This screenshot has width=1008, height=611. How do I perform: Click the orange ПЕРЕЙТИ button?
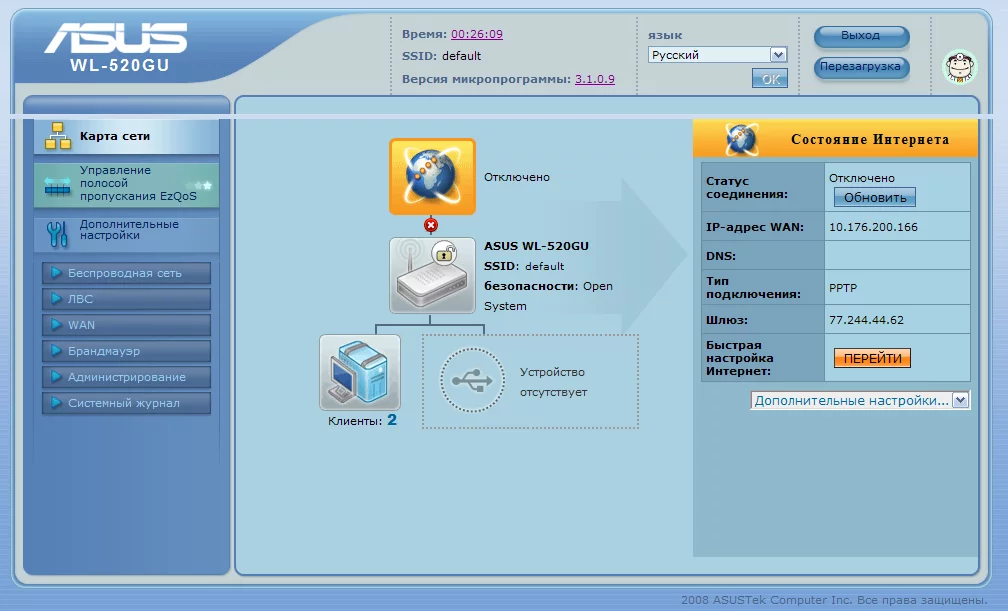tap(872, 358)
